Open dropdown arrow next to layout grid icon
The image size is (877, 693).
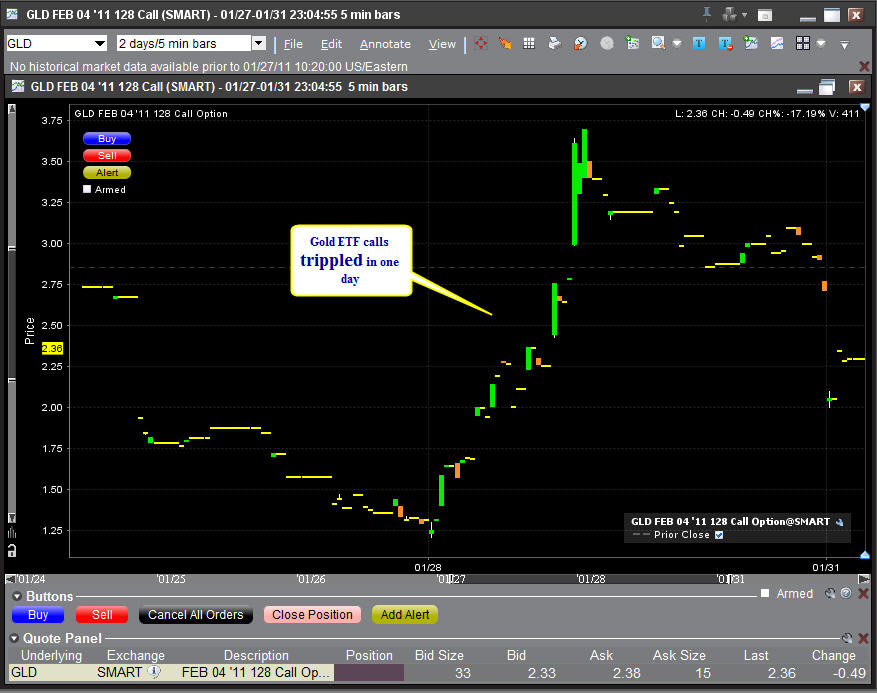pos(821,44)
